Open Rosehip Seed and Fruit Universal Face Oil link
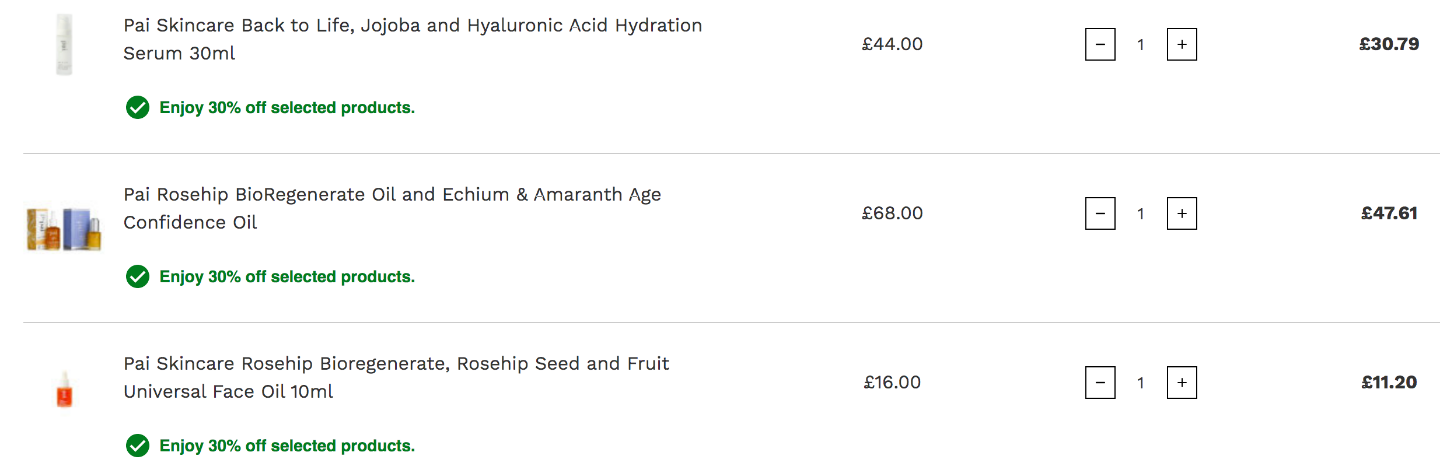Viewport: 1440px width, 470px height. pos(396,377)
